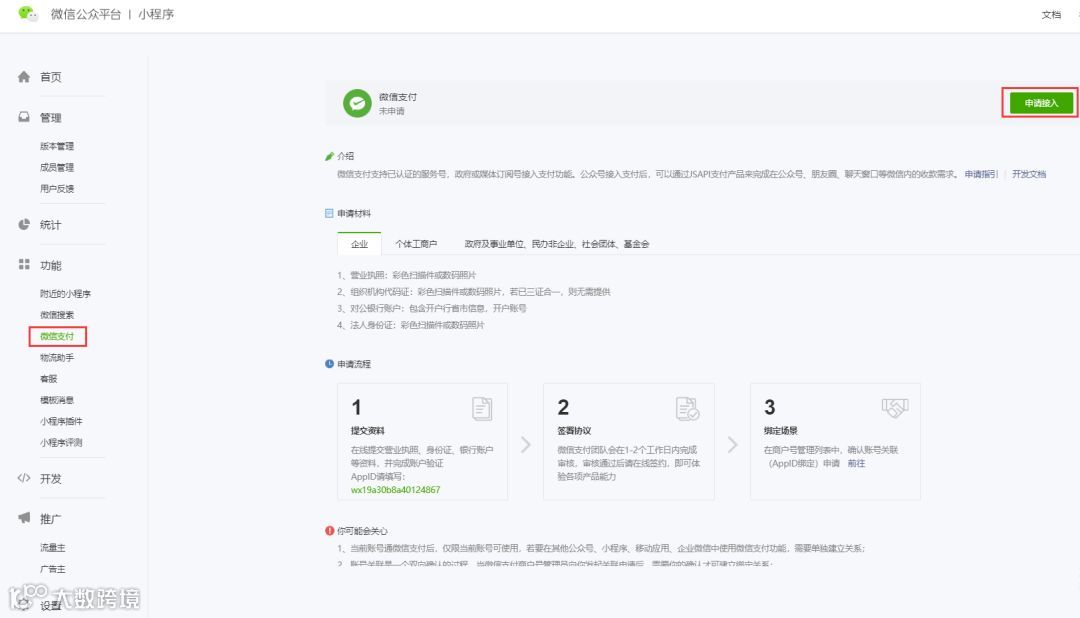Click the green 申请接入 button
Screen dimensions: 1080x618
(1041, 103)
